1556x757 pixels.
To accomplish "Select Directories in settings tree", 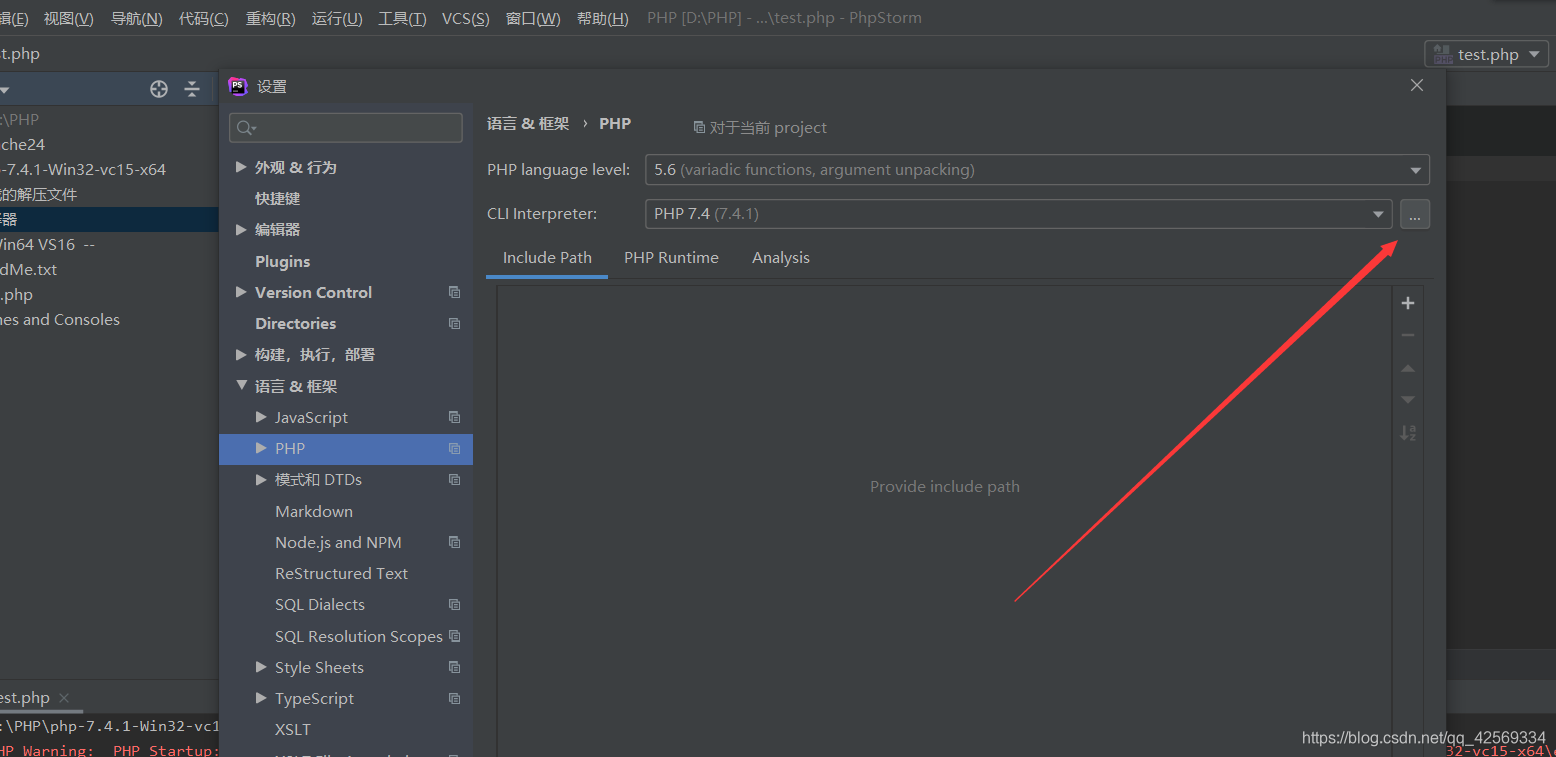I will pos(295,323).
